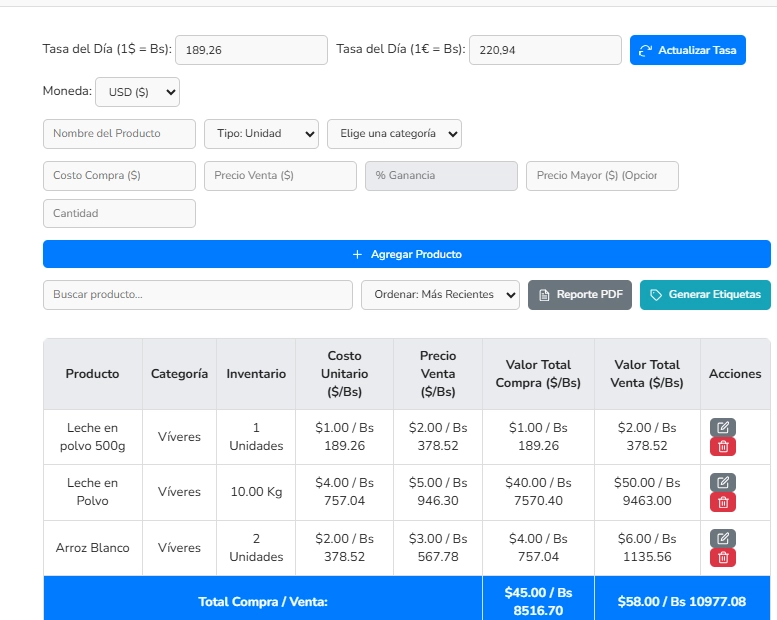Click the Cantidad input field
The height and width of the screenshot is (620, 777).
tap(119, 213)
